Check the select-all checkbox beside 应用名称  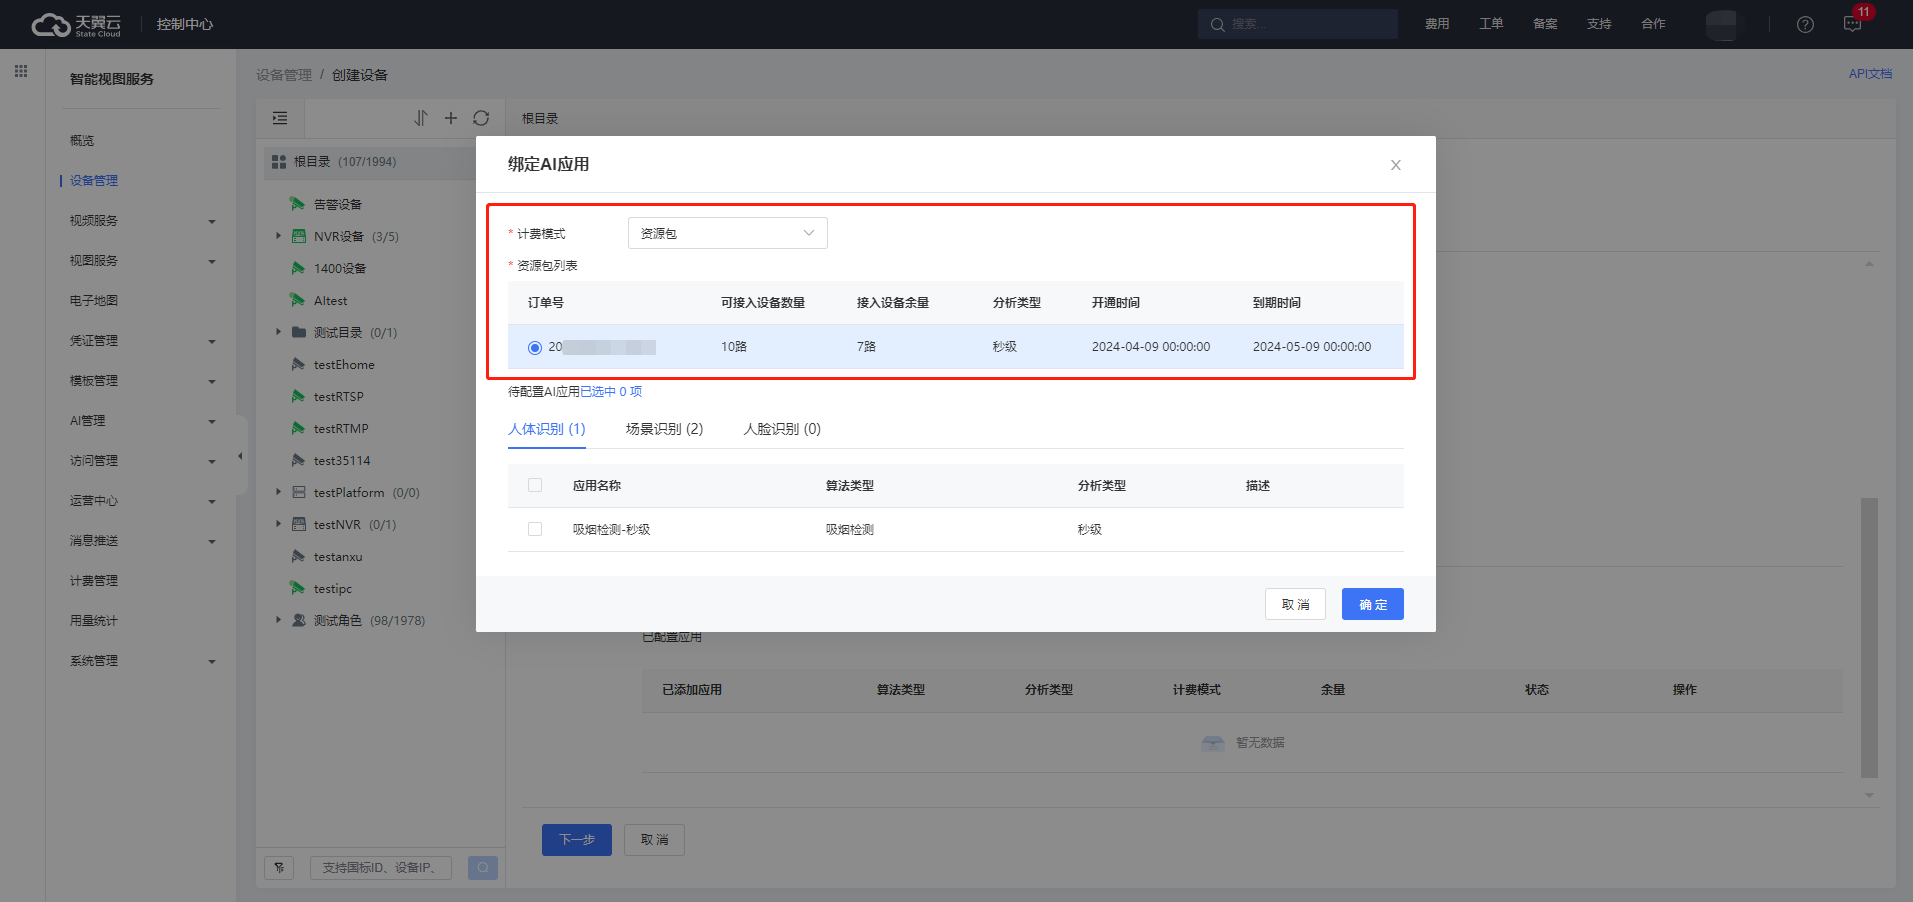[x=535, y=485]
